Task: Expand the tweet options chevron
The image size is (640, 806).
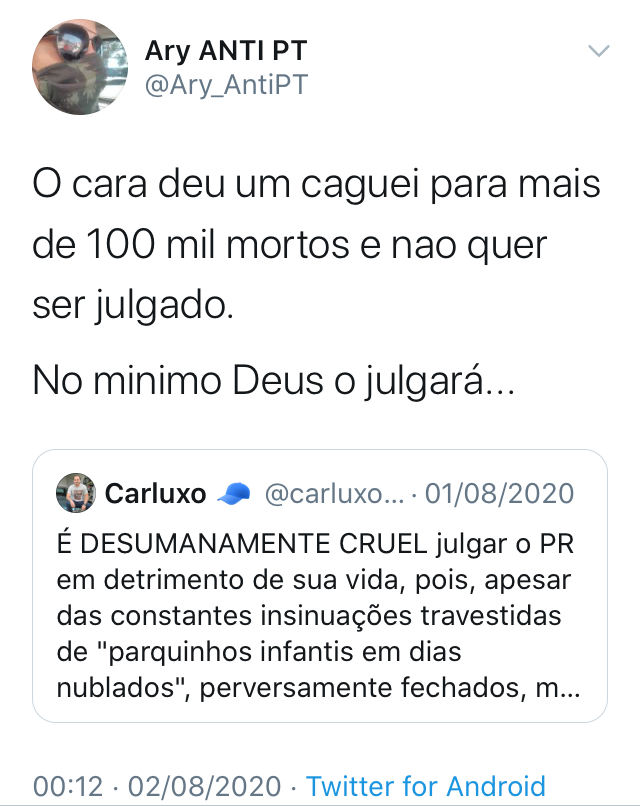Action: (x=599, y=51)
